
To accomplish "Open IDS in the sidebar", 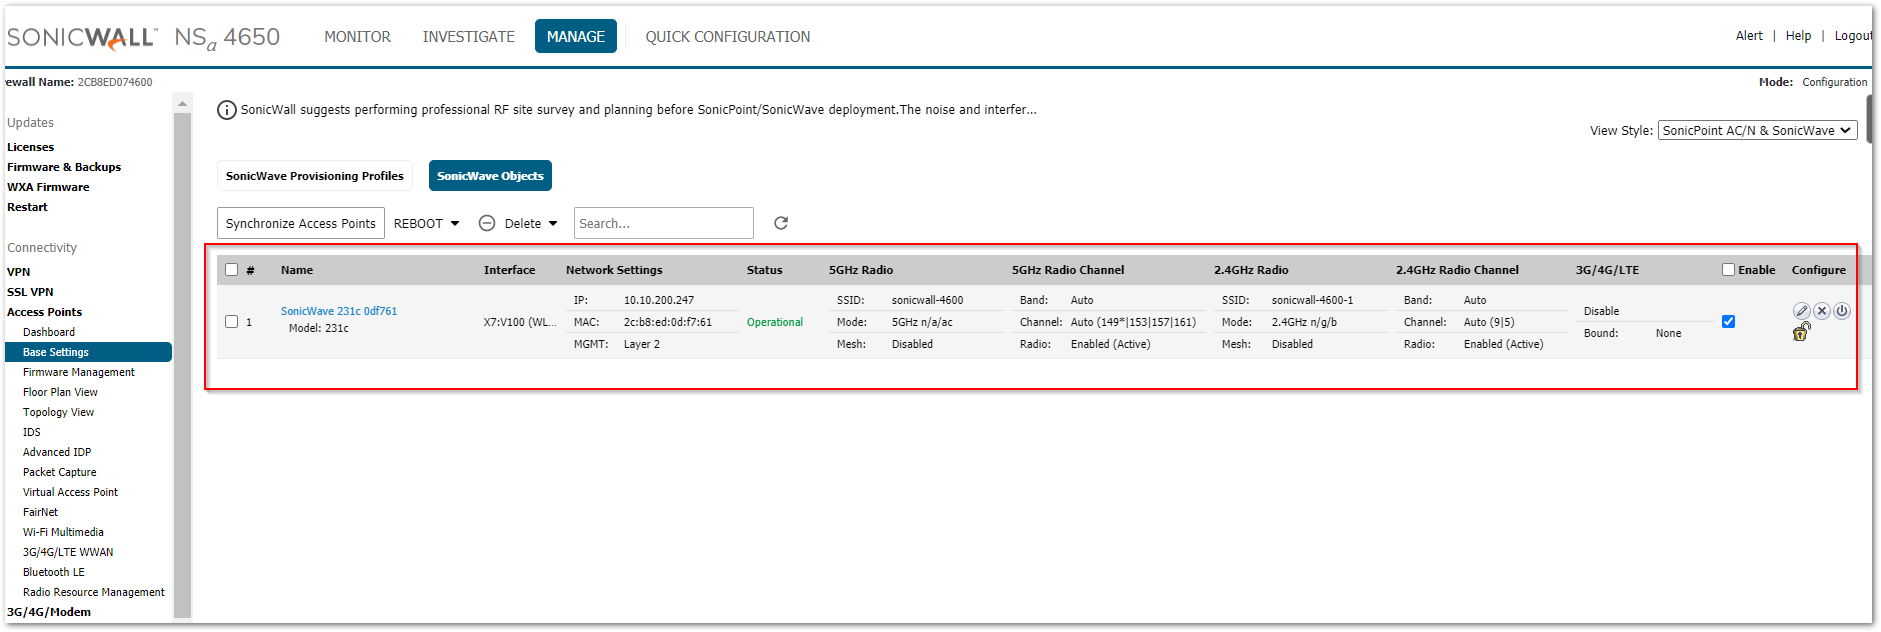I will point(32,432).
